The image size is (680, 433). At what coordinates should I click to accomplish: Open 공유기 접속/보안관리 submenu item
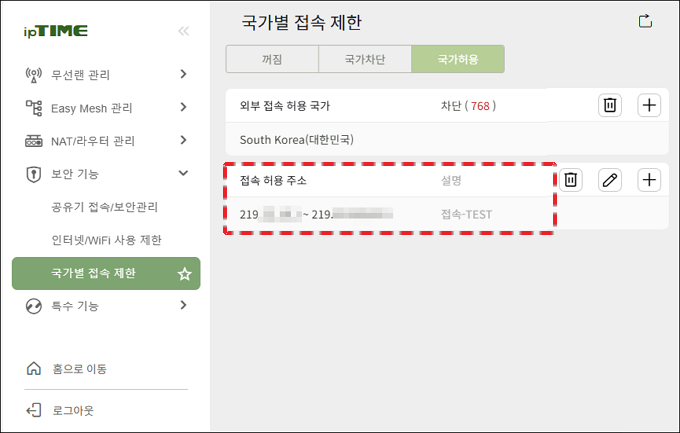coord(105,207)
